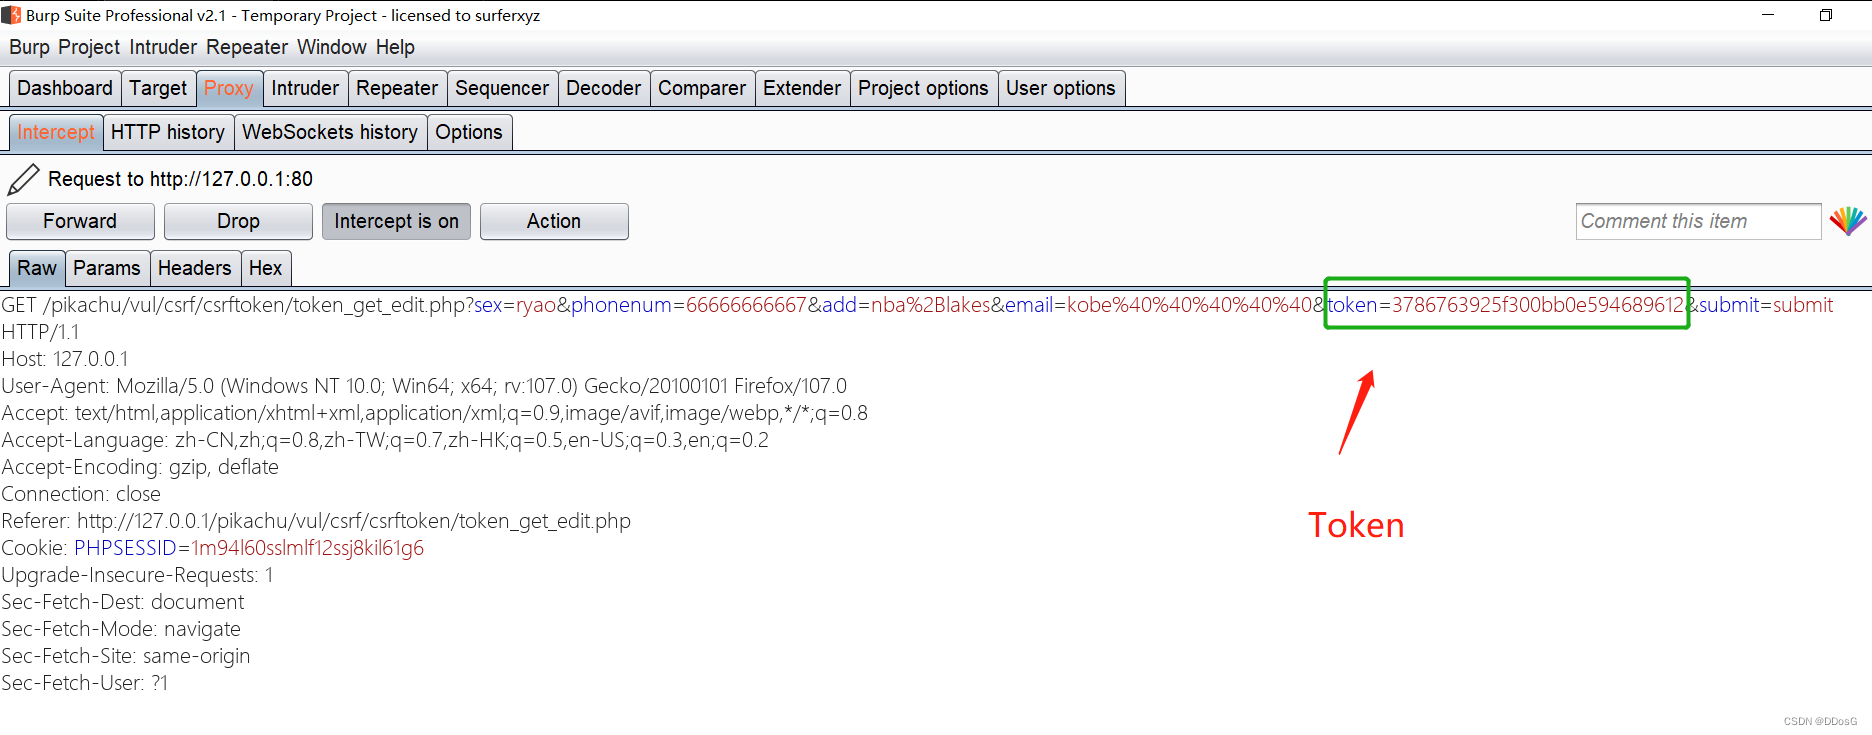Open the Project menu
Viewport: 1872px width, 735px height.
[89, 47]
